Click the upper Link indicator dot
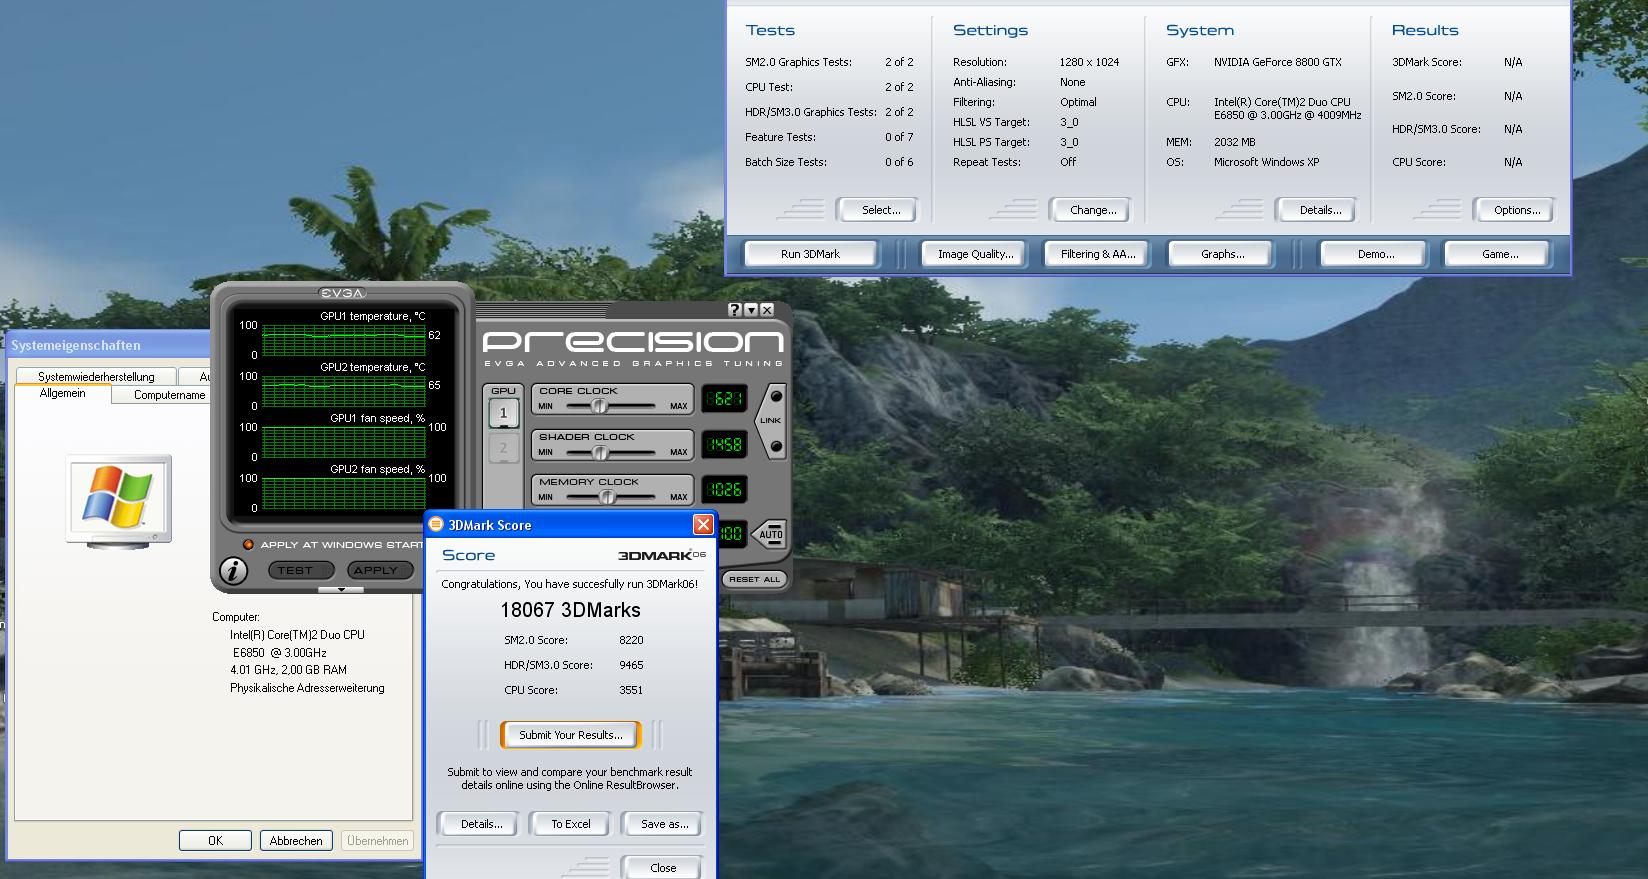This screenshot has width=1648, height=879. [x=775, y=396]
